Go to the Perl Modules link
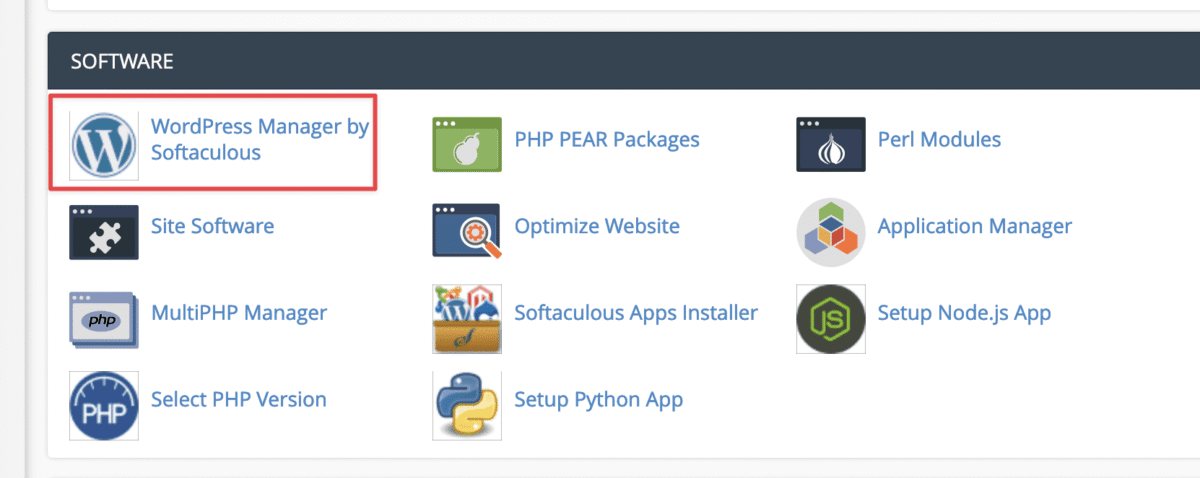 pyautogui.click(x=938, y=139)
